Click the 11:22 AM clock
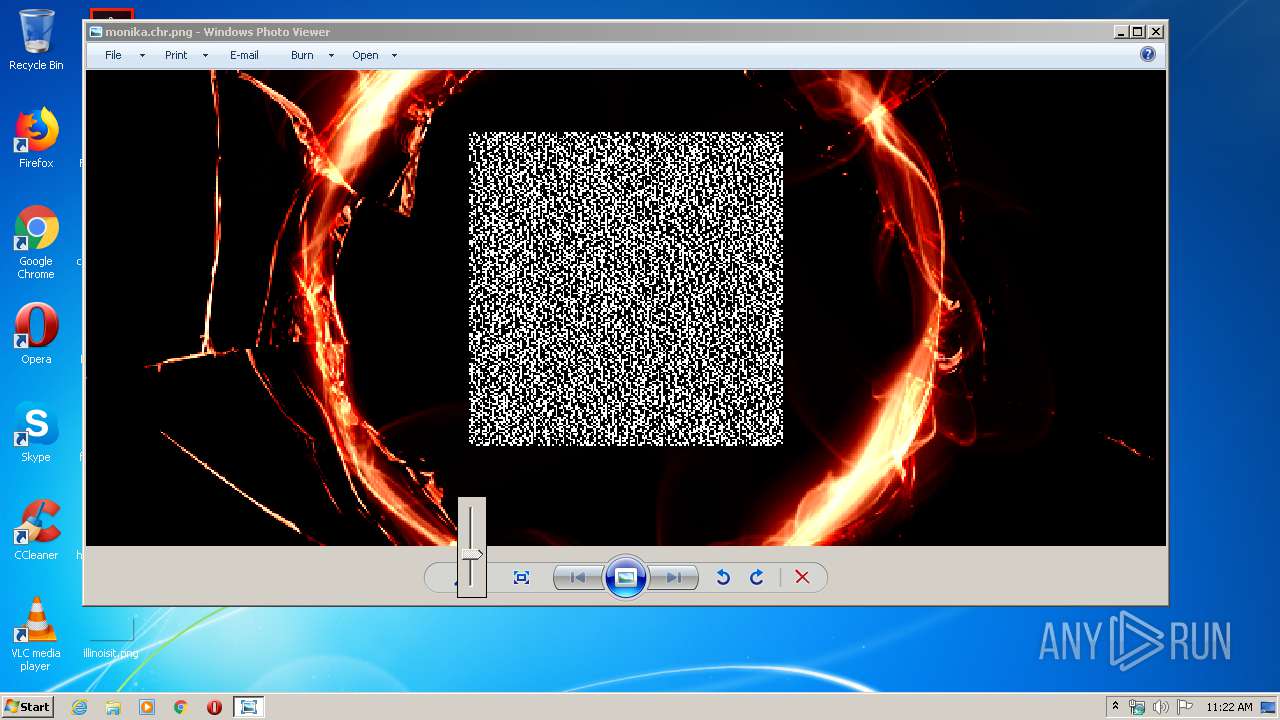Viewport: 1280px width, 720px height. point(1229,707)
